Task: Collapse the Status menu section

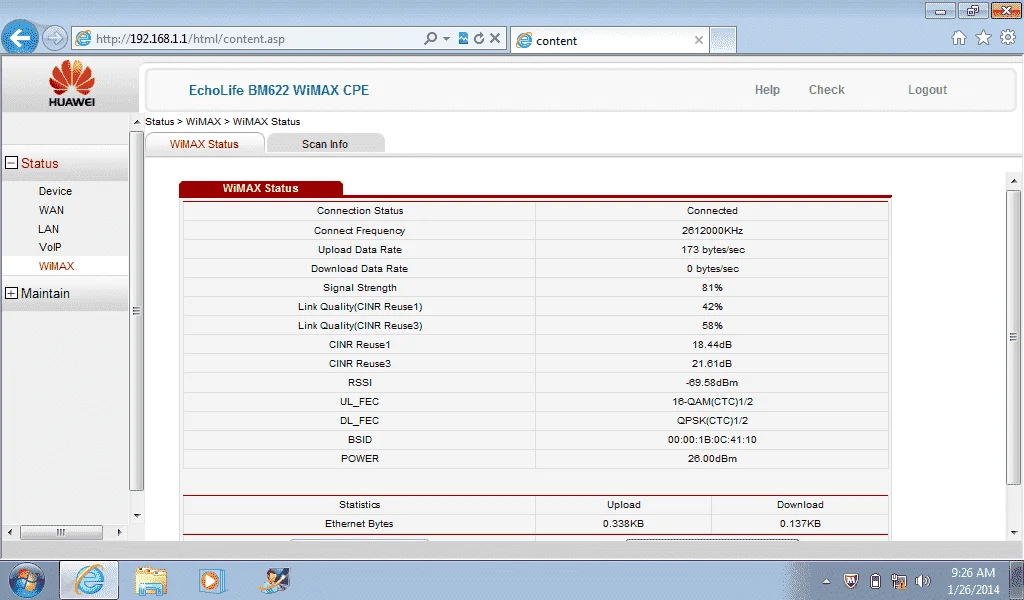Action: [12, 163]
